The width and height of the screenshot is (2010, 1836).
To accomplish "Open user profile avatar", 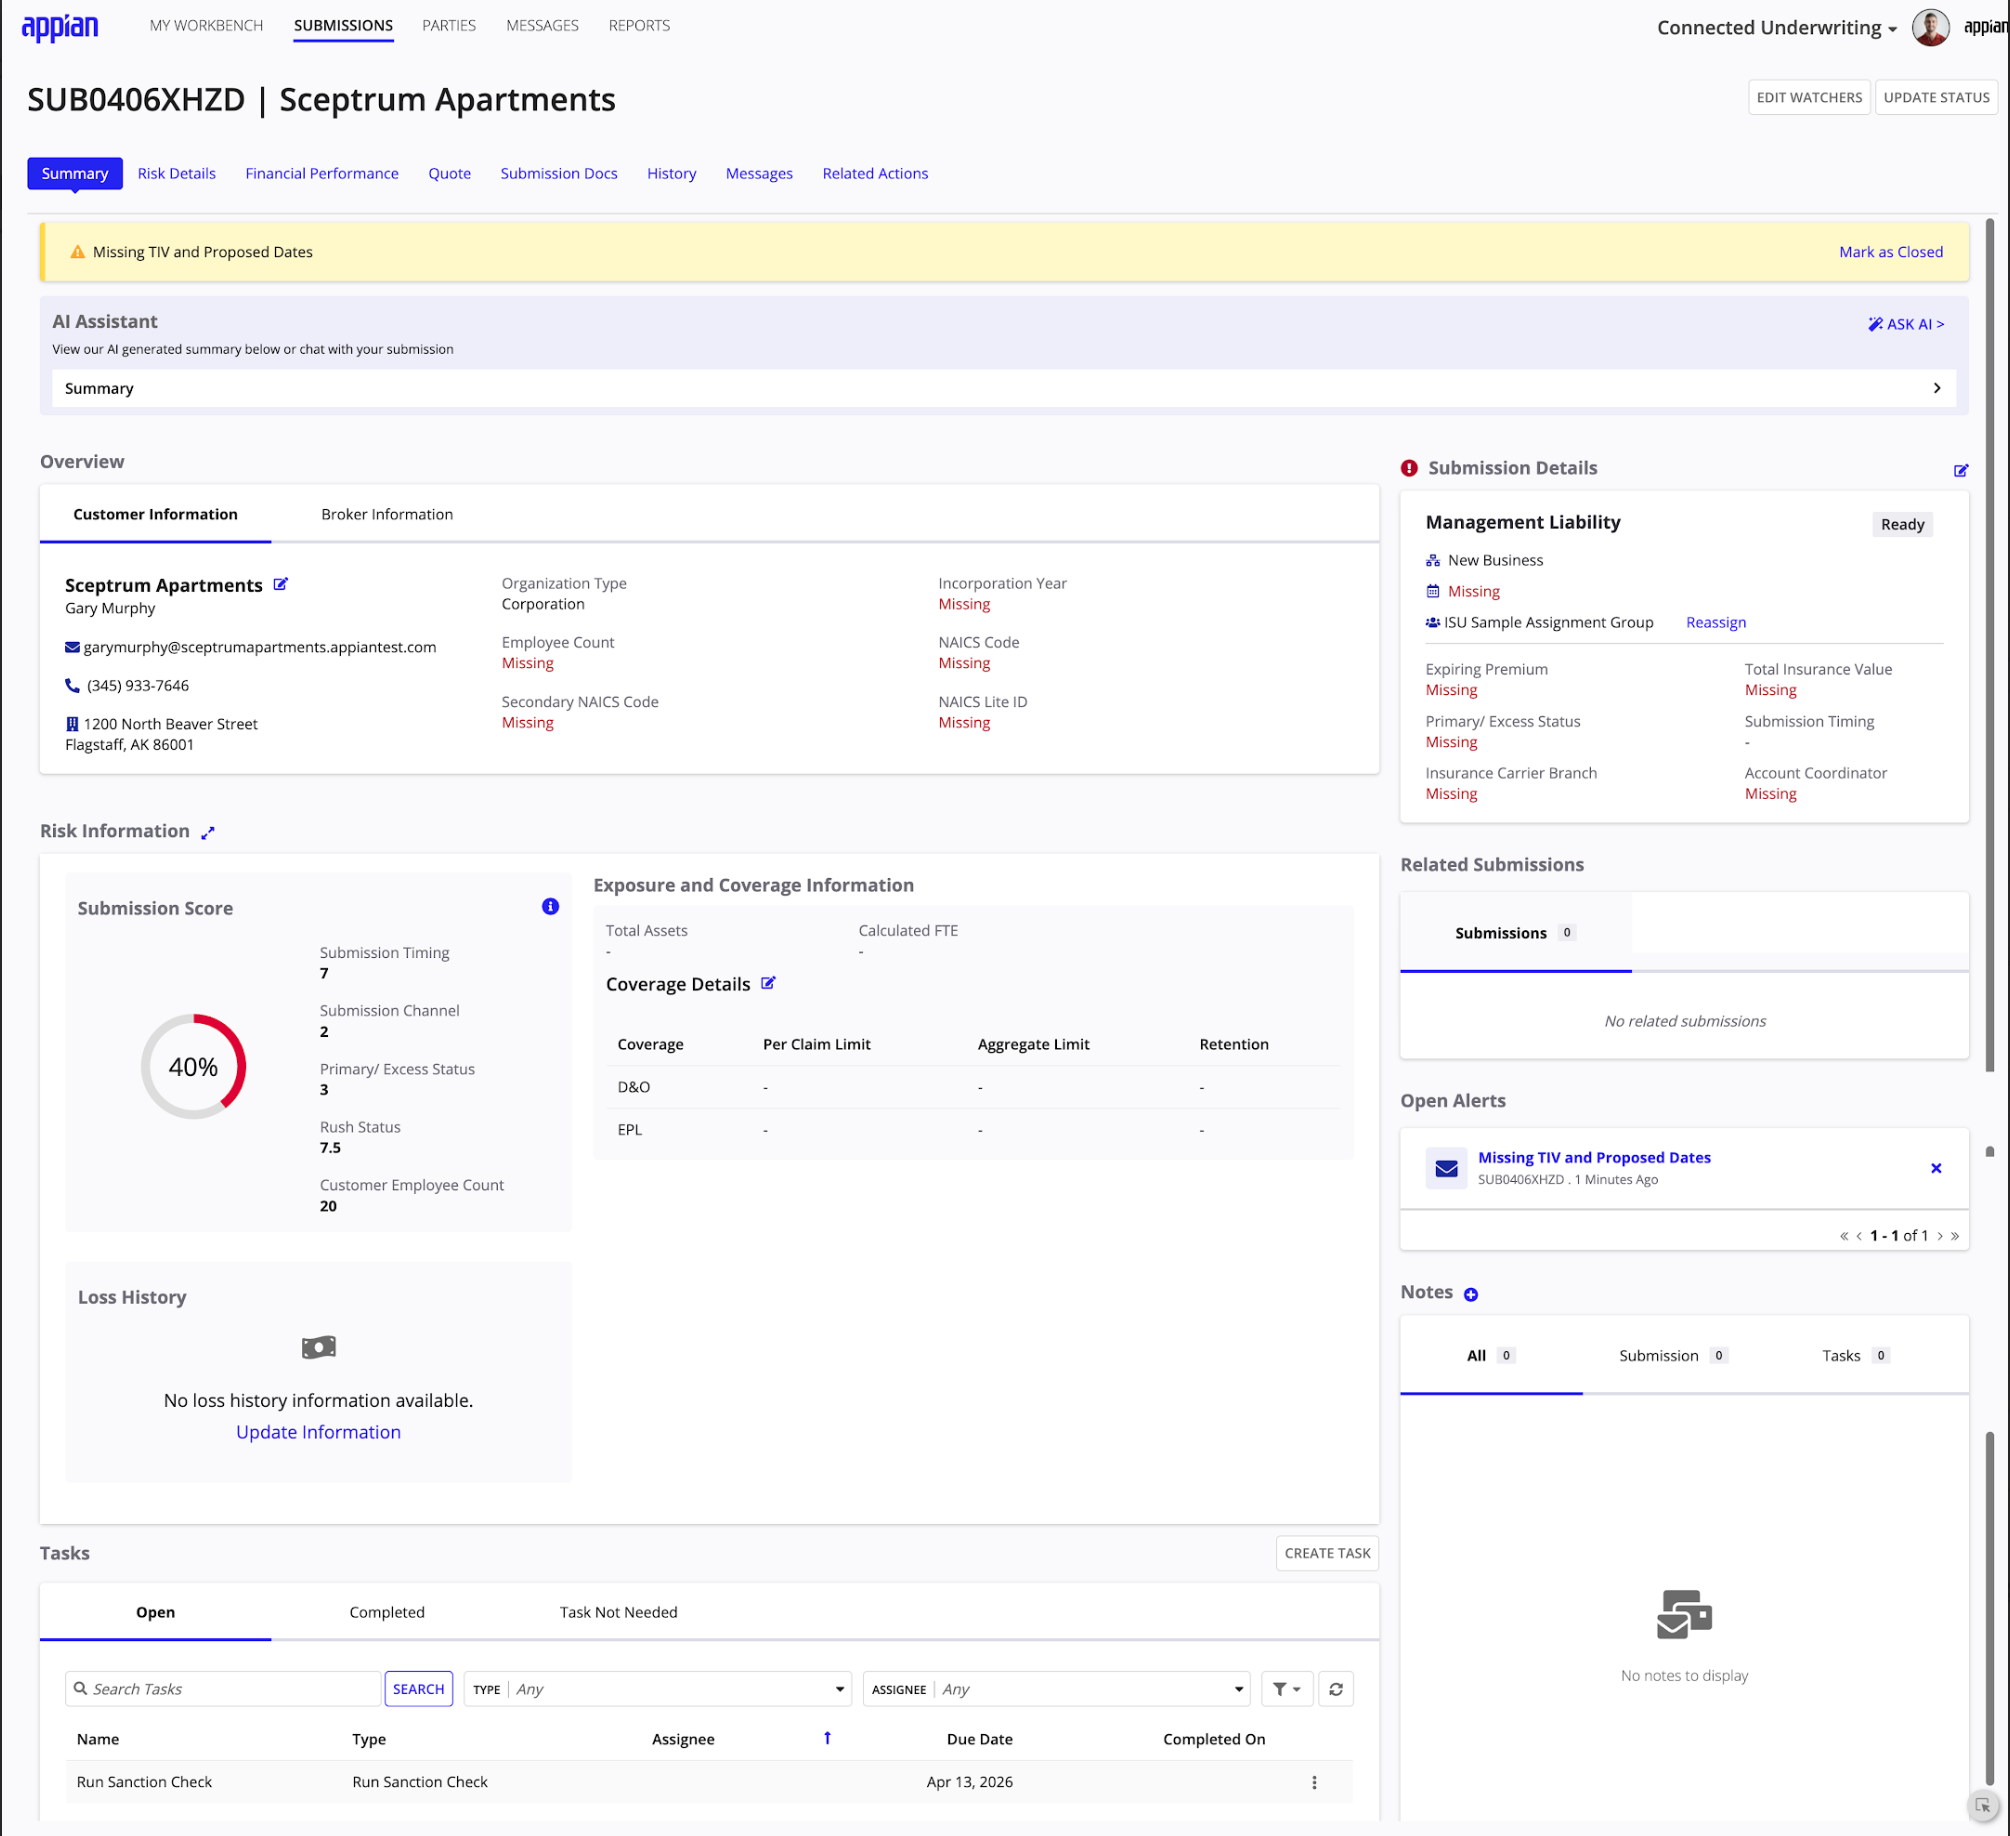I will tap(1930, 27).
